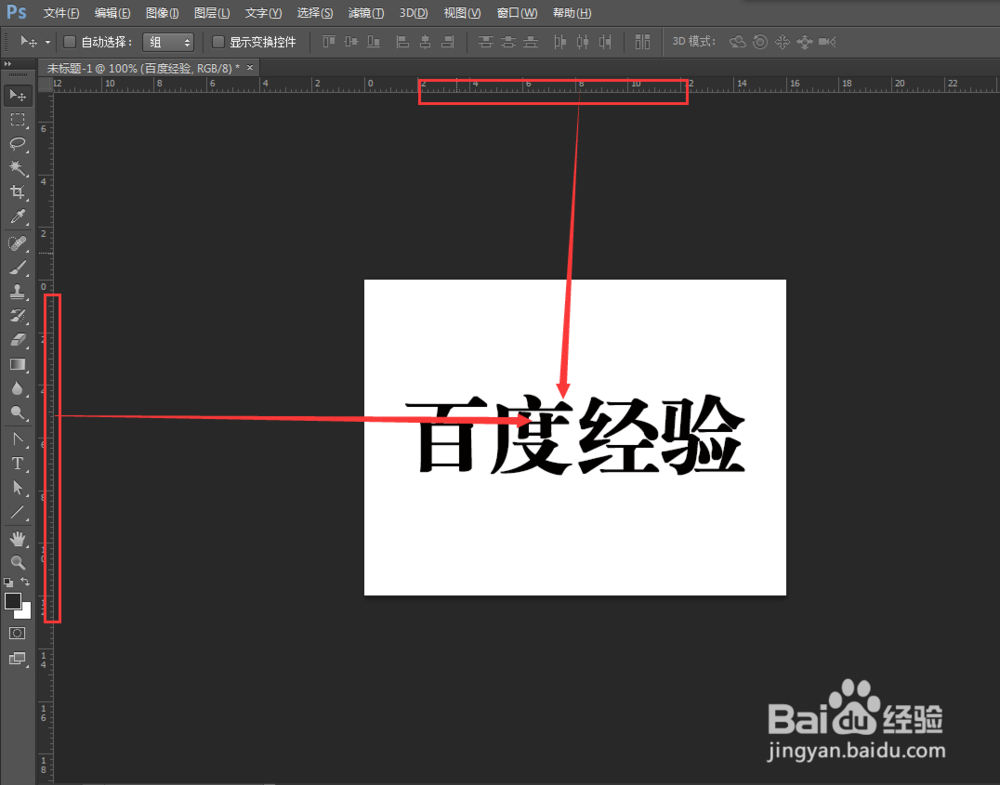This screenshot has width=1000, height=785.
Task: Choose 3D roll mode icon
Action: pyautogui.click(x=760, y=42)
